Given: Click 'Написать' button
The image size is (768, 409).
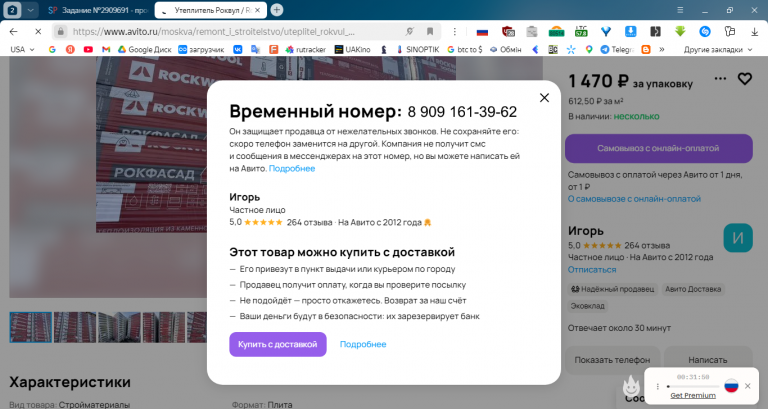Looking at the screenshot, I should 708,360.
